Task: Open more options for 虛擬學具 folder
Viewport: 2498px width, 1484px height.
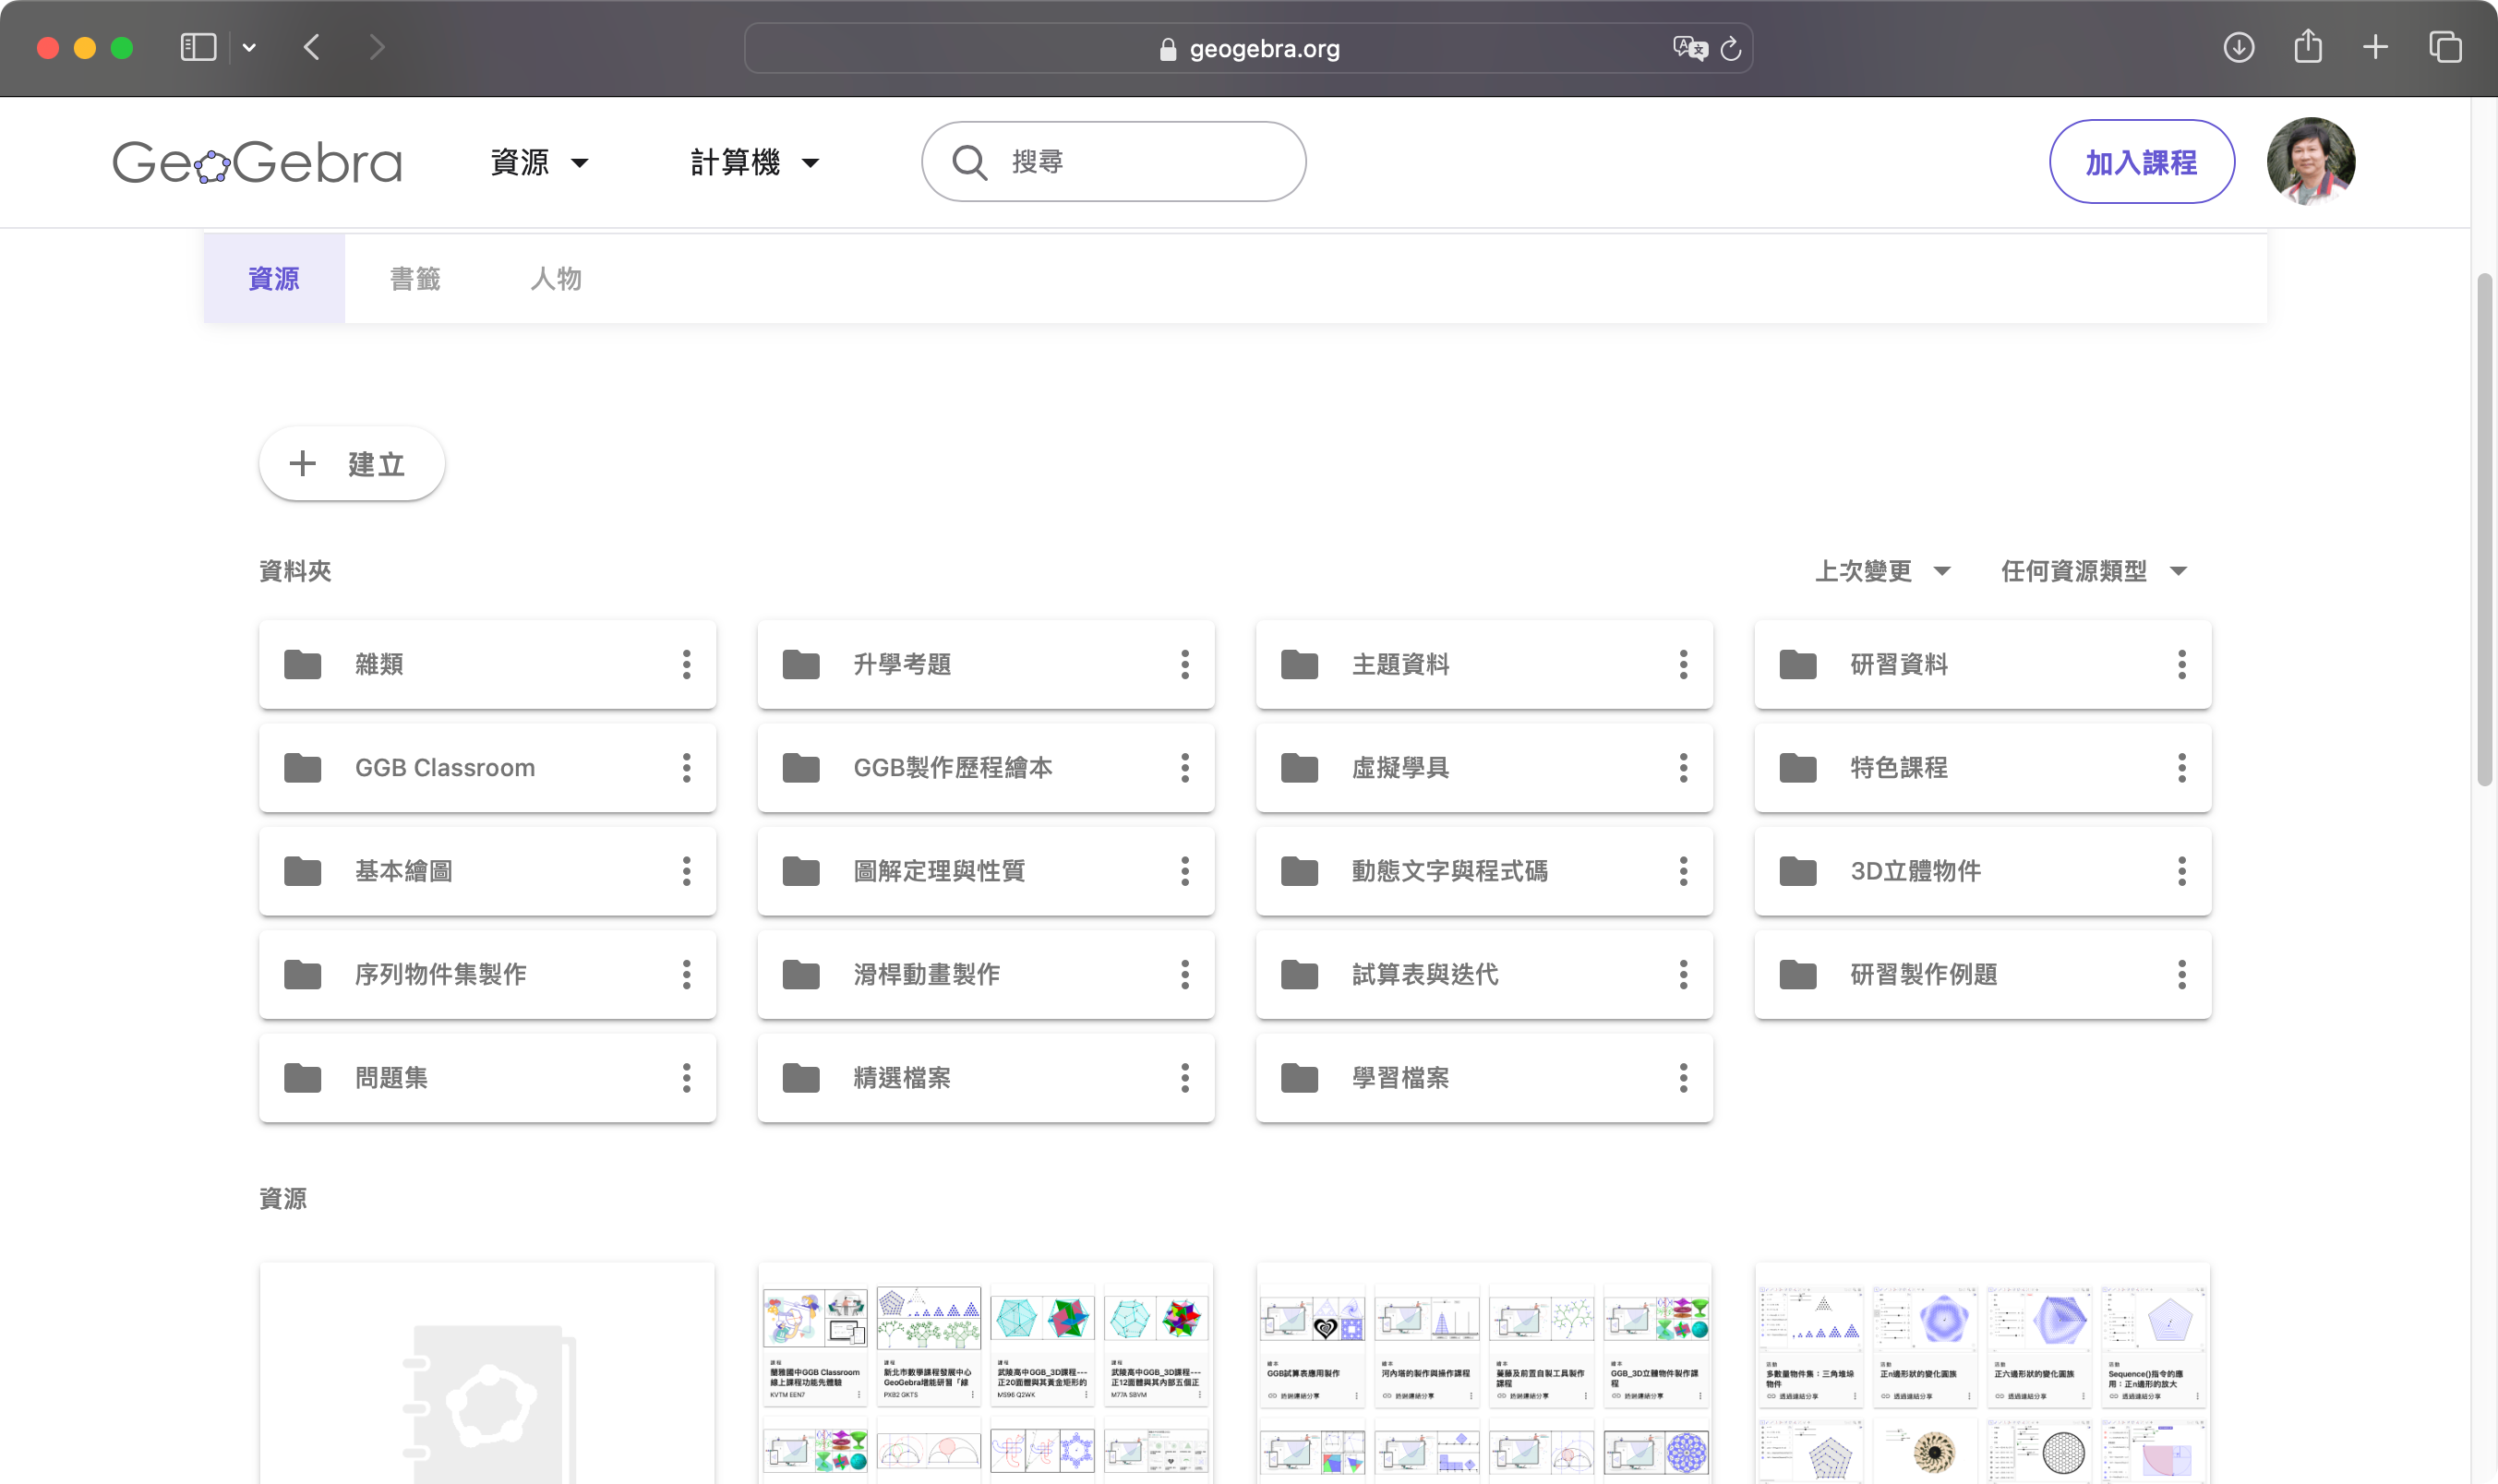Action: tap(1683, 767)
